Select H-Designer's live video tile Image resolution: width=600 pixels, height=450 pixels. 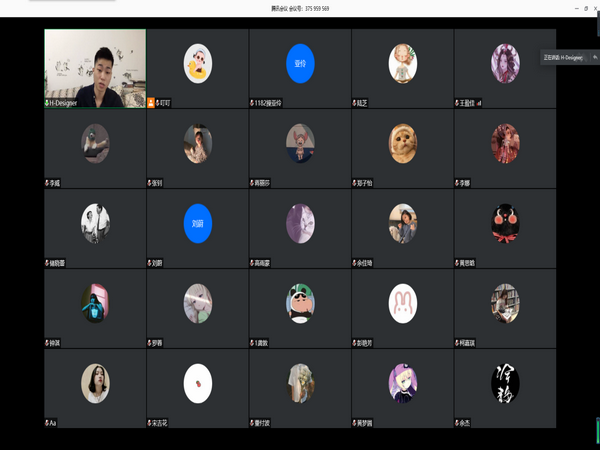coord(95,65)
